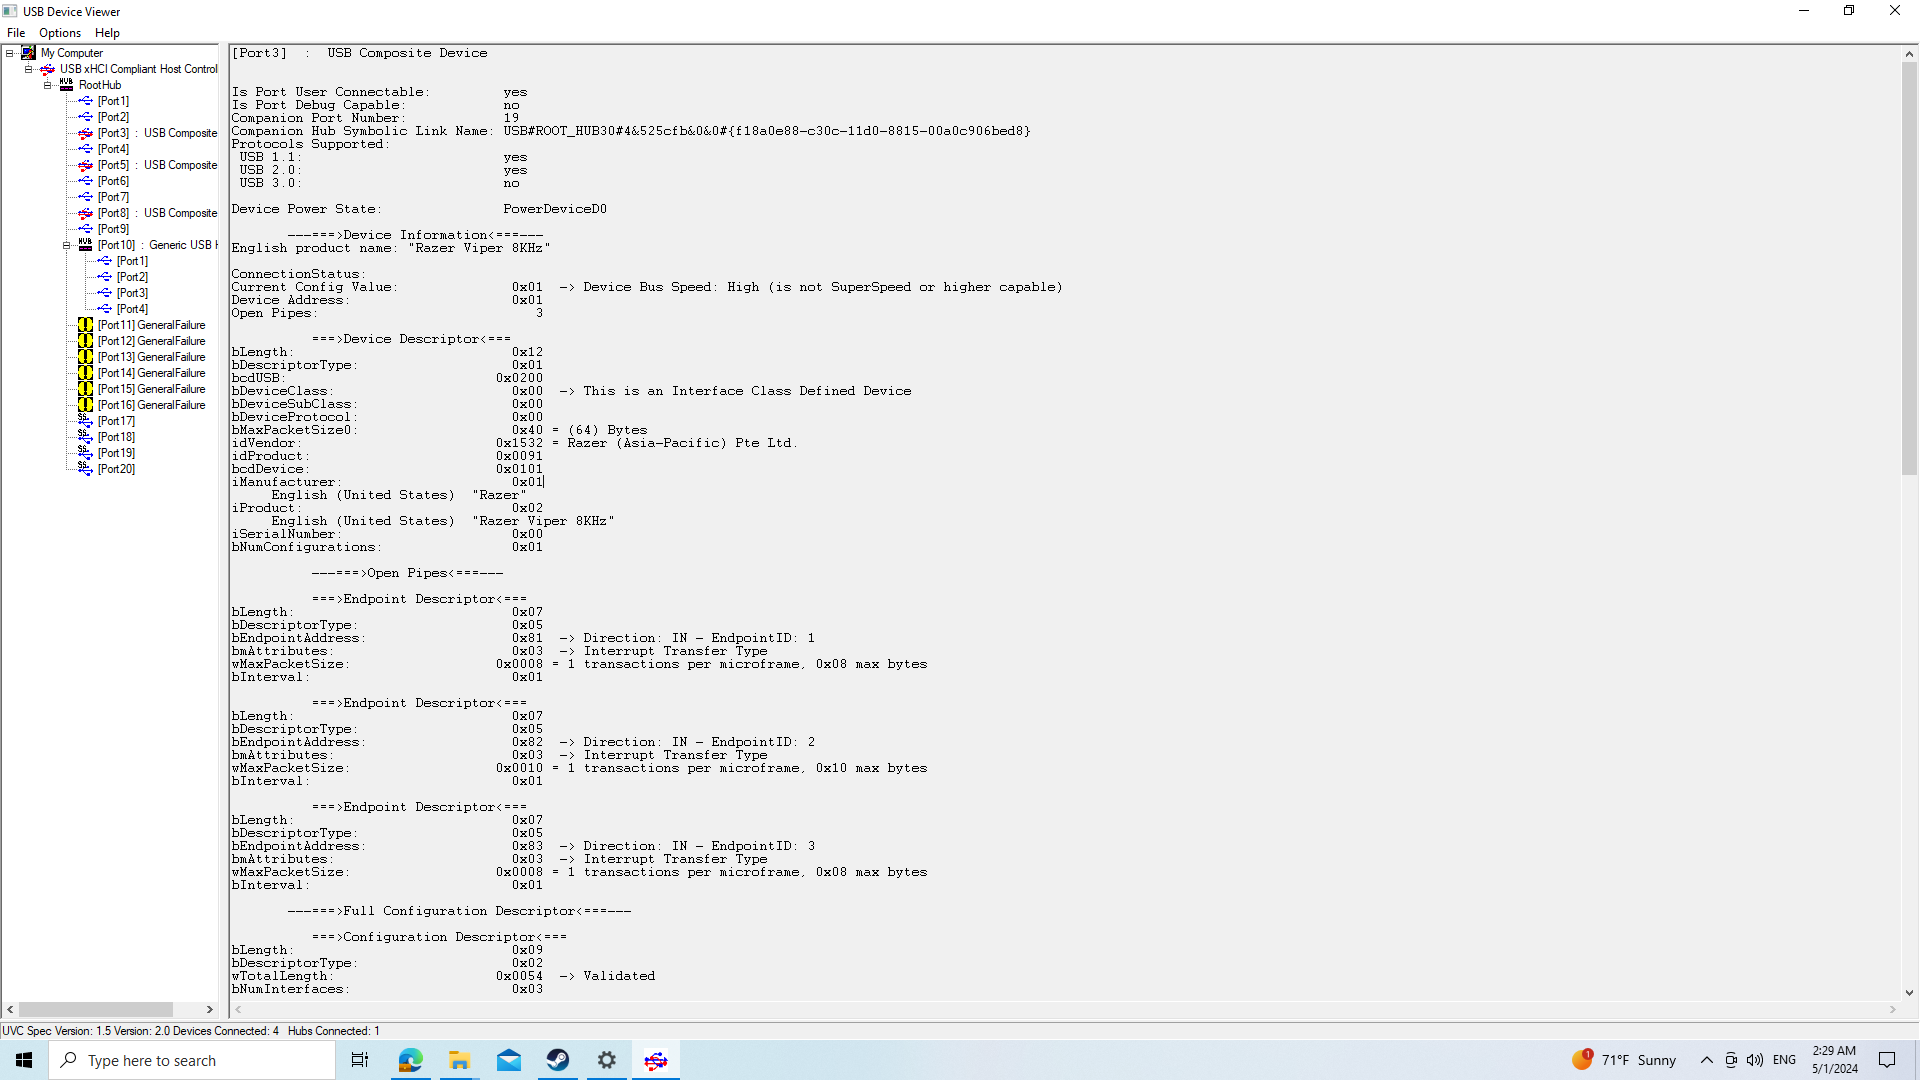Click the RootHub hub icon
Image resolution: width=1920 pixels, height=1080 pixels.
click(66, 85)
